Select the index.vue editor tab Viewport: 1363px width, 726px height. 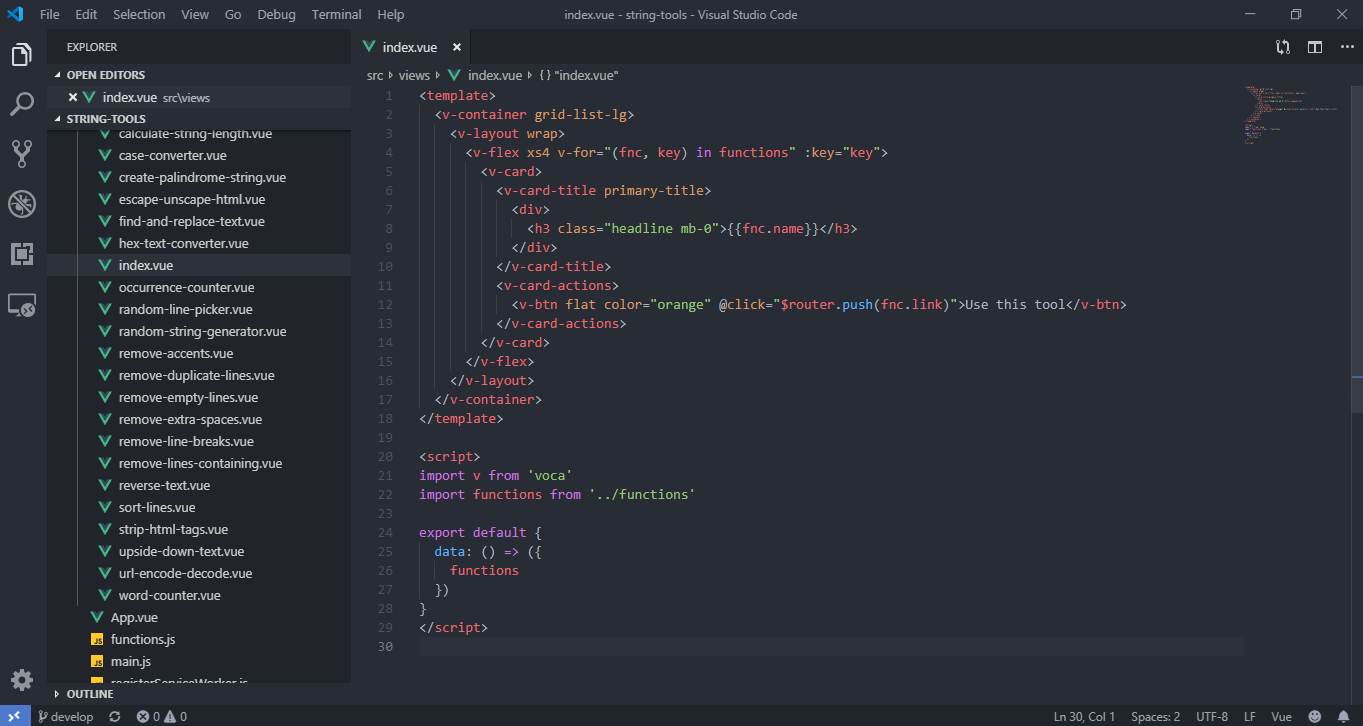point(410,47)
